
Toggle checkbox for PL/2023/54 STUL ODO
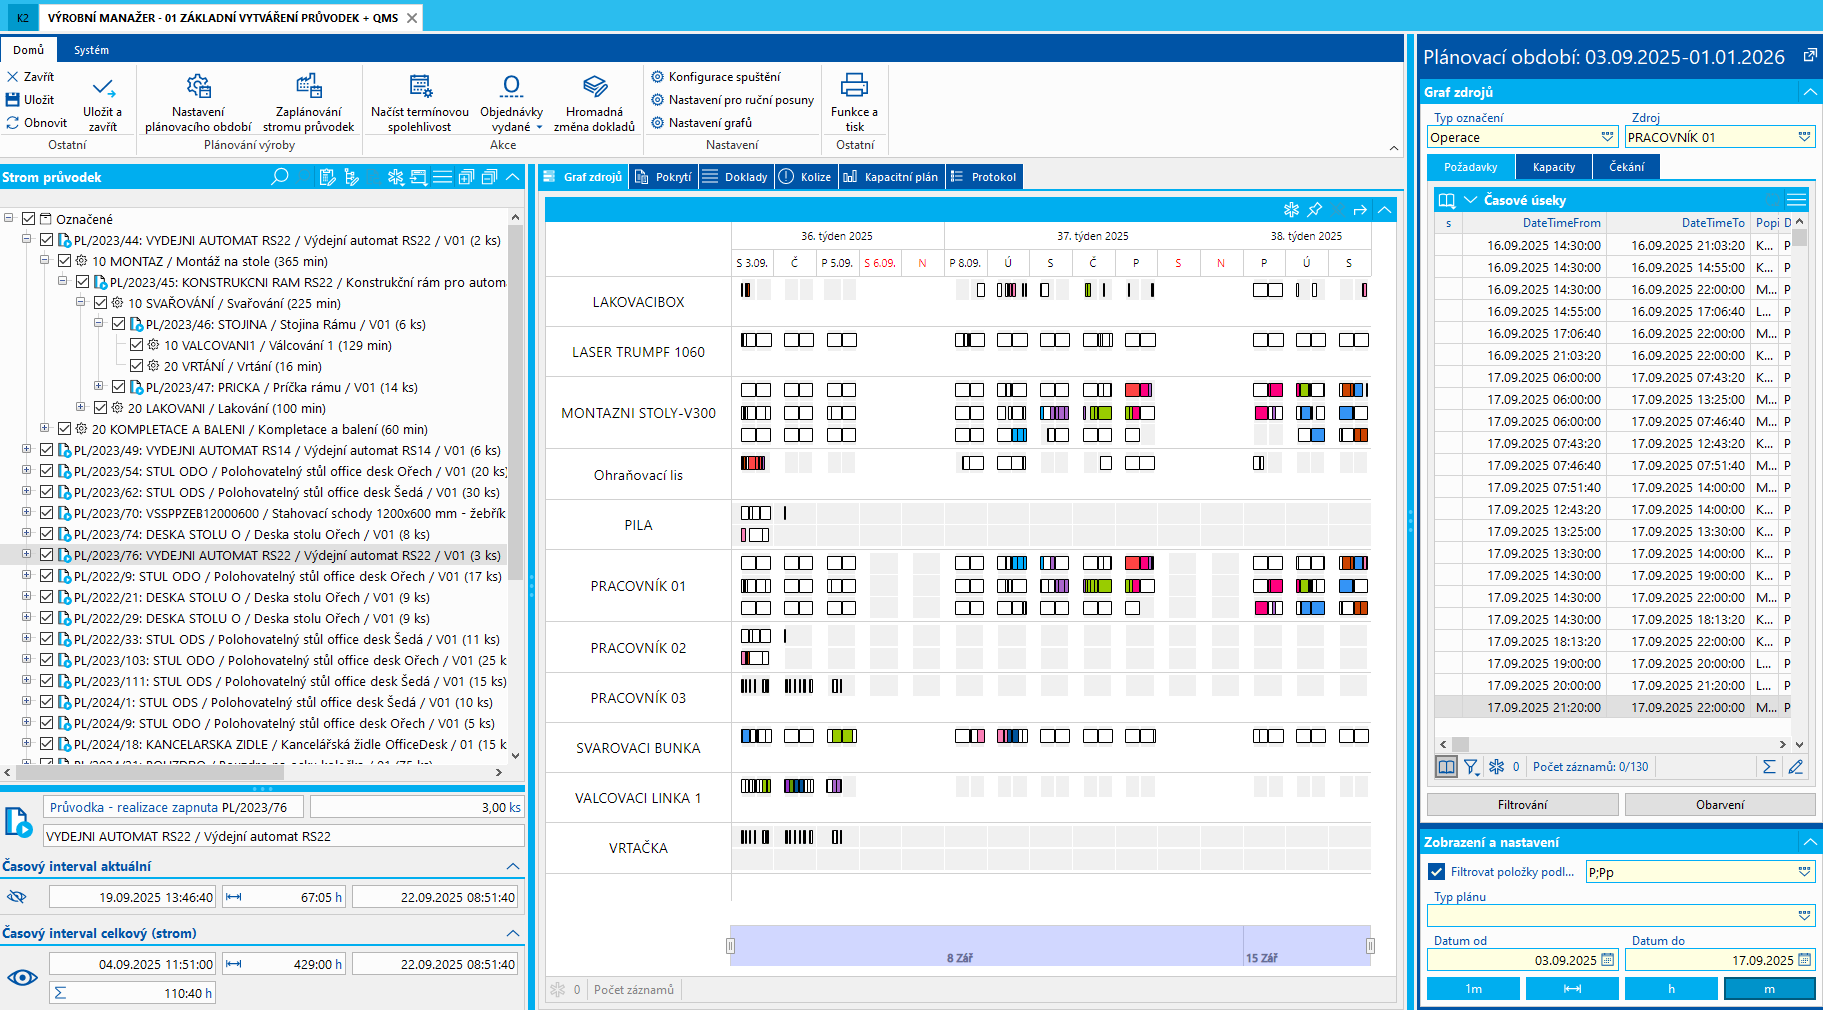(x=46, y=471)
